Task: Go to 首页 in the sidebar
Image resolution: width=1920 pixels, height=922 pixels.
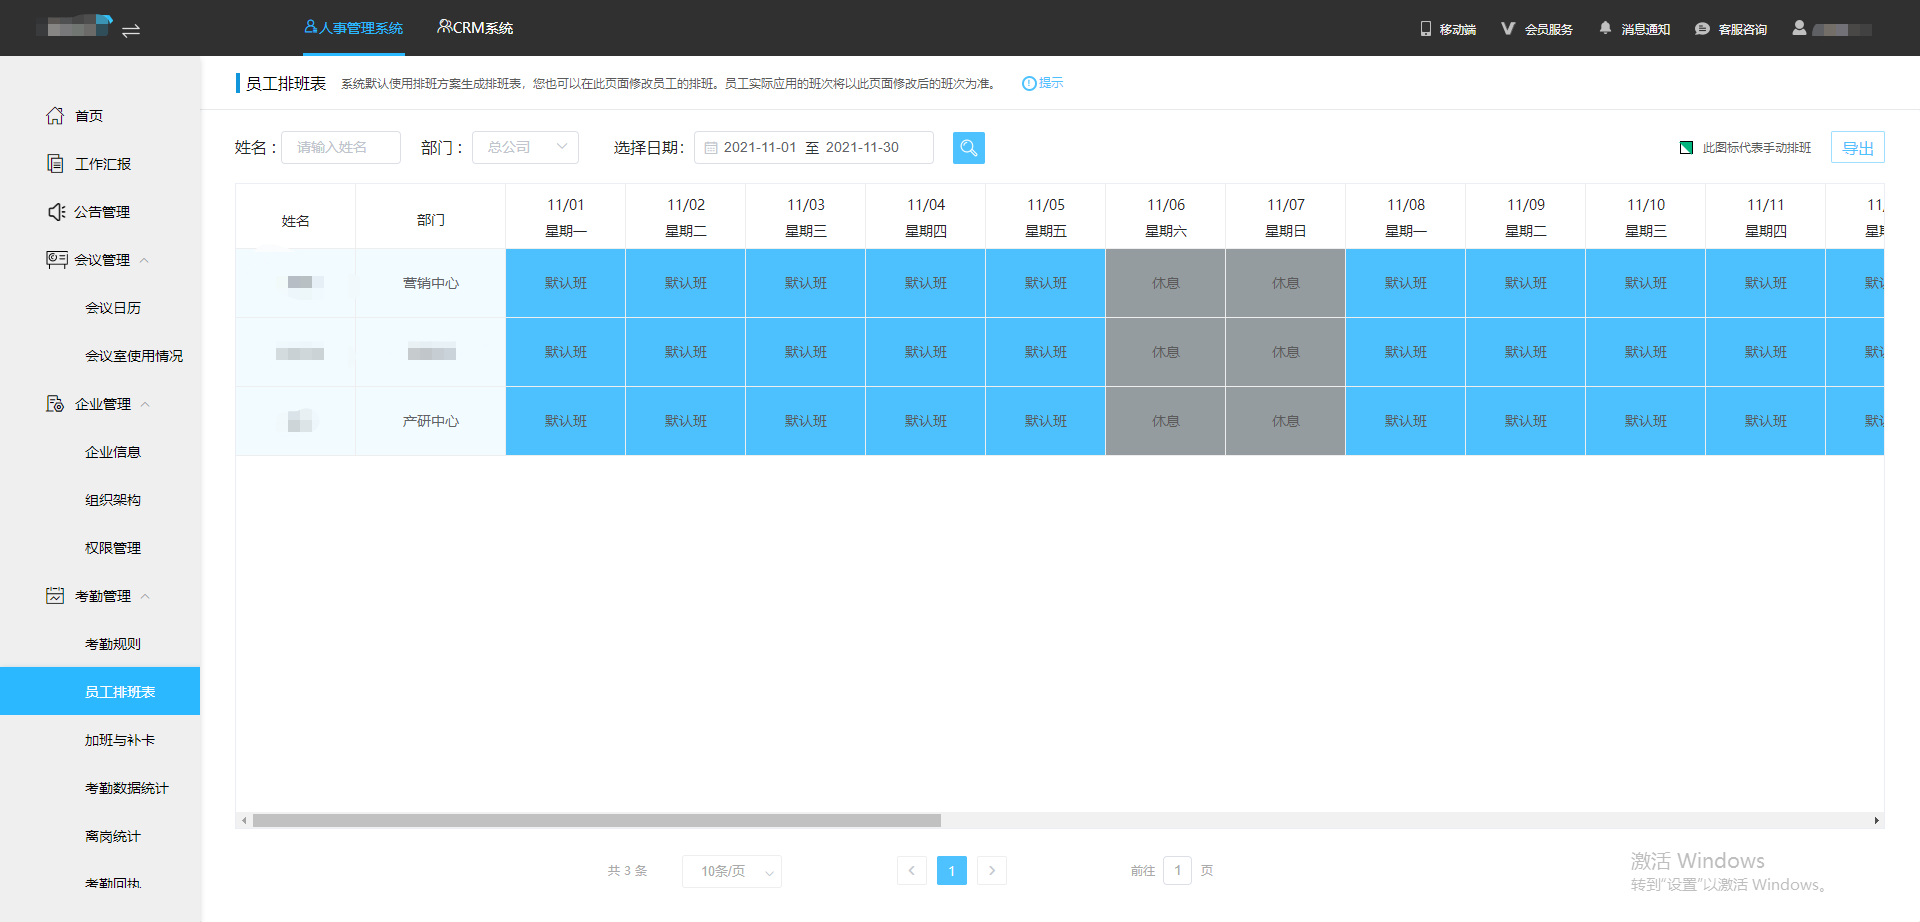Action: pyautogui.click(x=89, y=116)
